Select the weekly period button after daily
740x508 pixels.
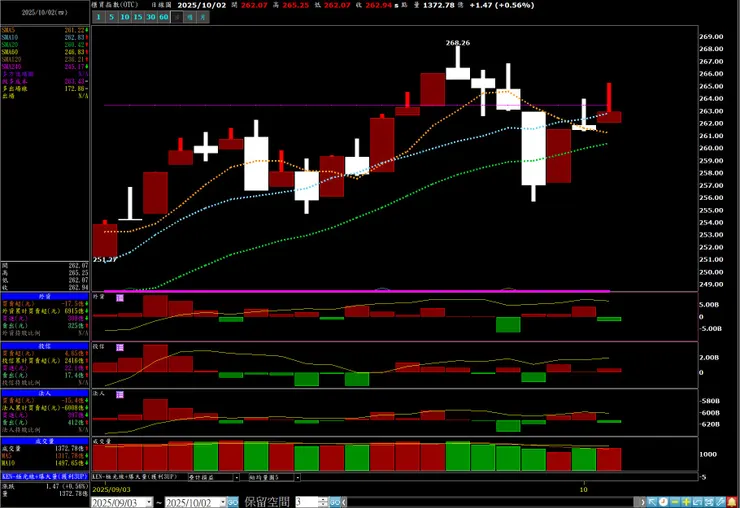click(189, 17)
